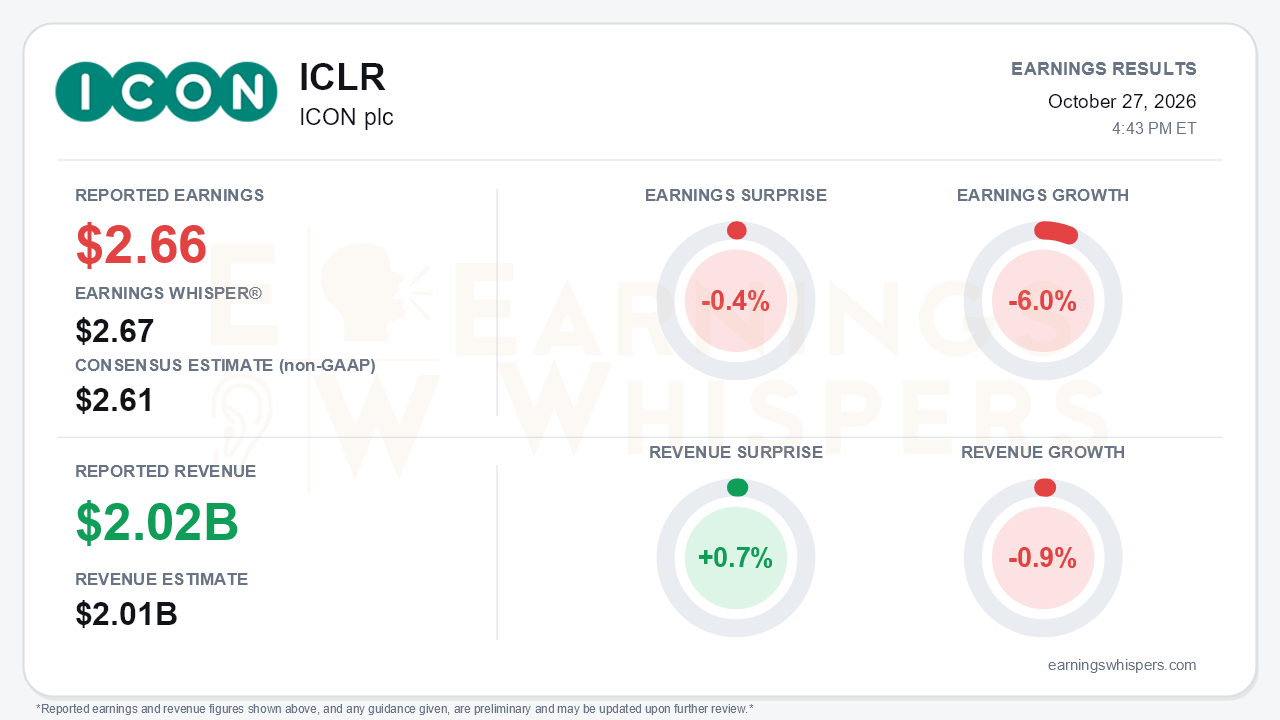Click the Reported Revenue label
This screenshot has height=720, width=1280.
point(165,471)
